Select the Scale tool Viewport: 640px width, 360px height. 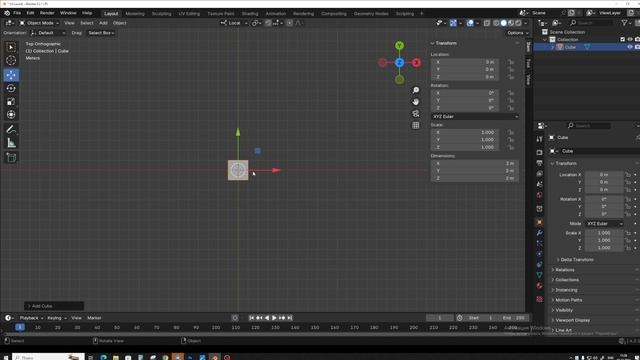click(x=11, y=102)
